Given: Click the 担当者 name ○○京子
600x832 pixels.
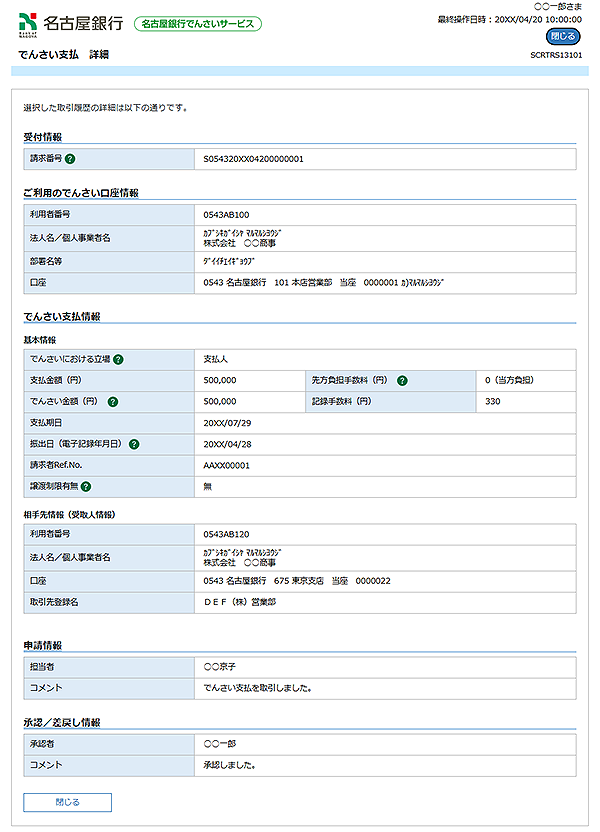Looking at the screenshot, I should tap(220, 666).
